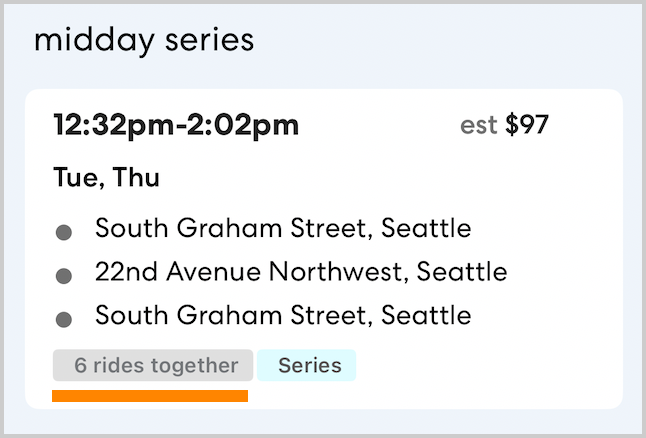
Task: Click the number 6 in rides badge
Action: point(80,366)
